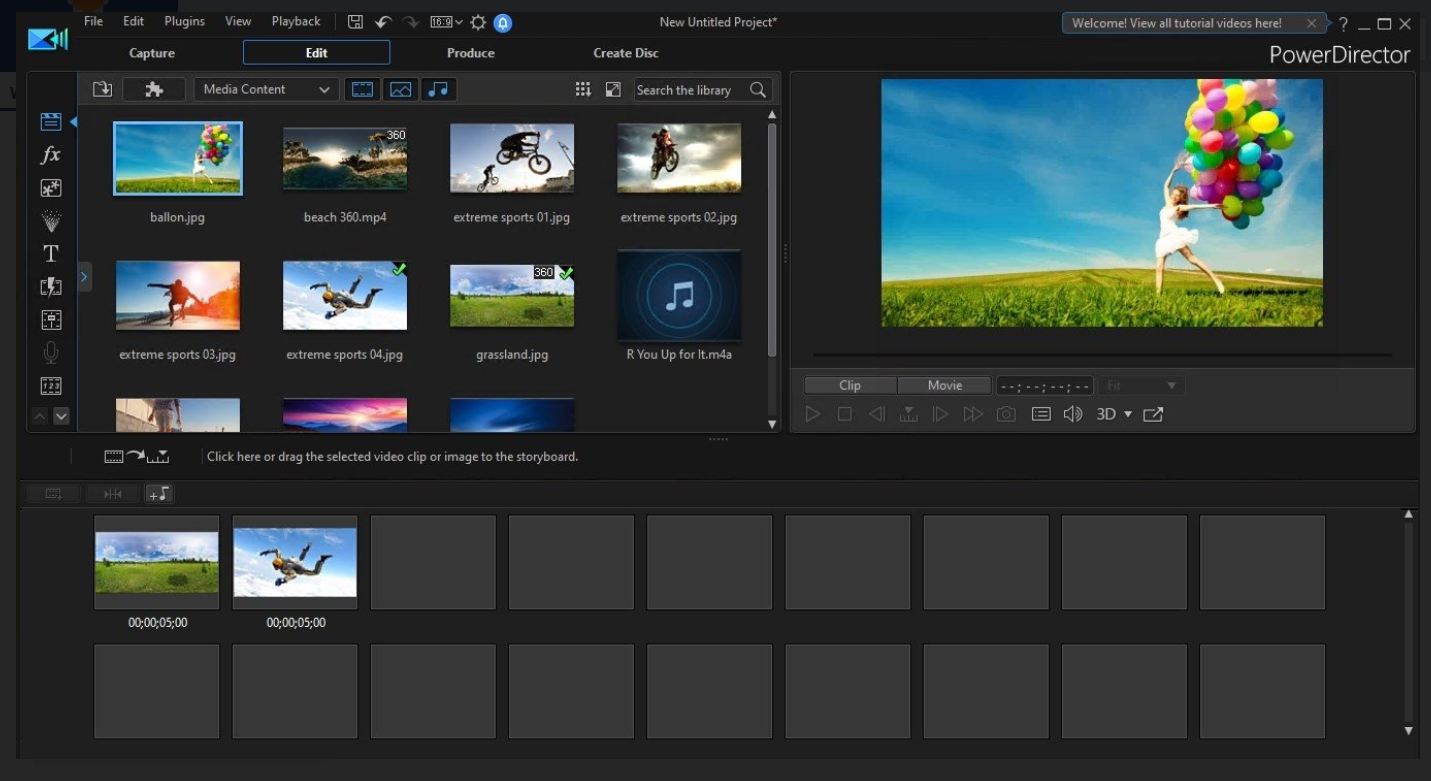
Task: Open preview quality/display options icon
Action: click(1041, 414)
